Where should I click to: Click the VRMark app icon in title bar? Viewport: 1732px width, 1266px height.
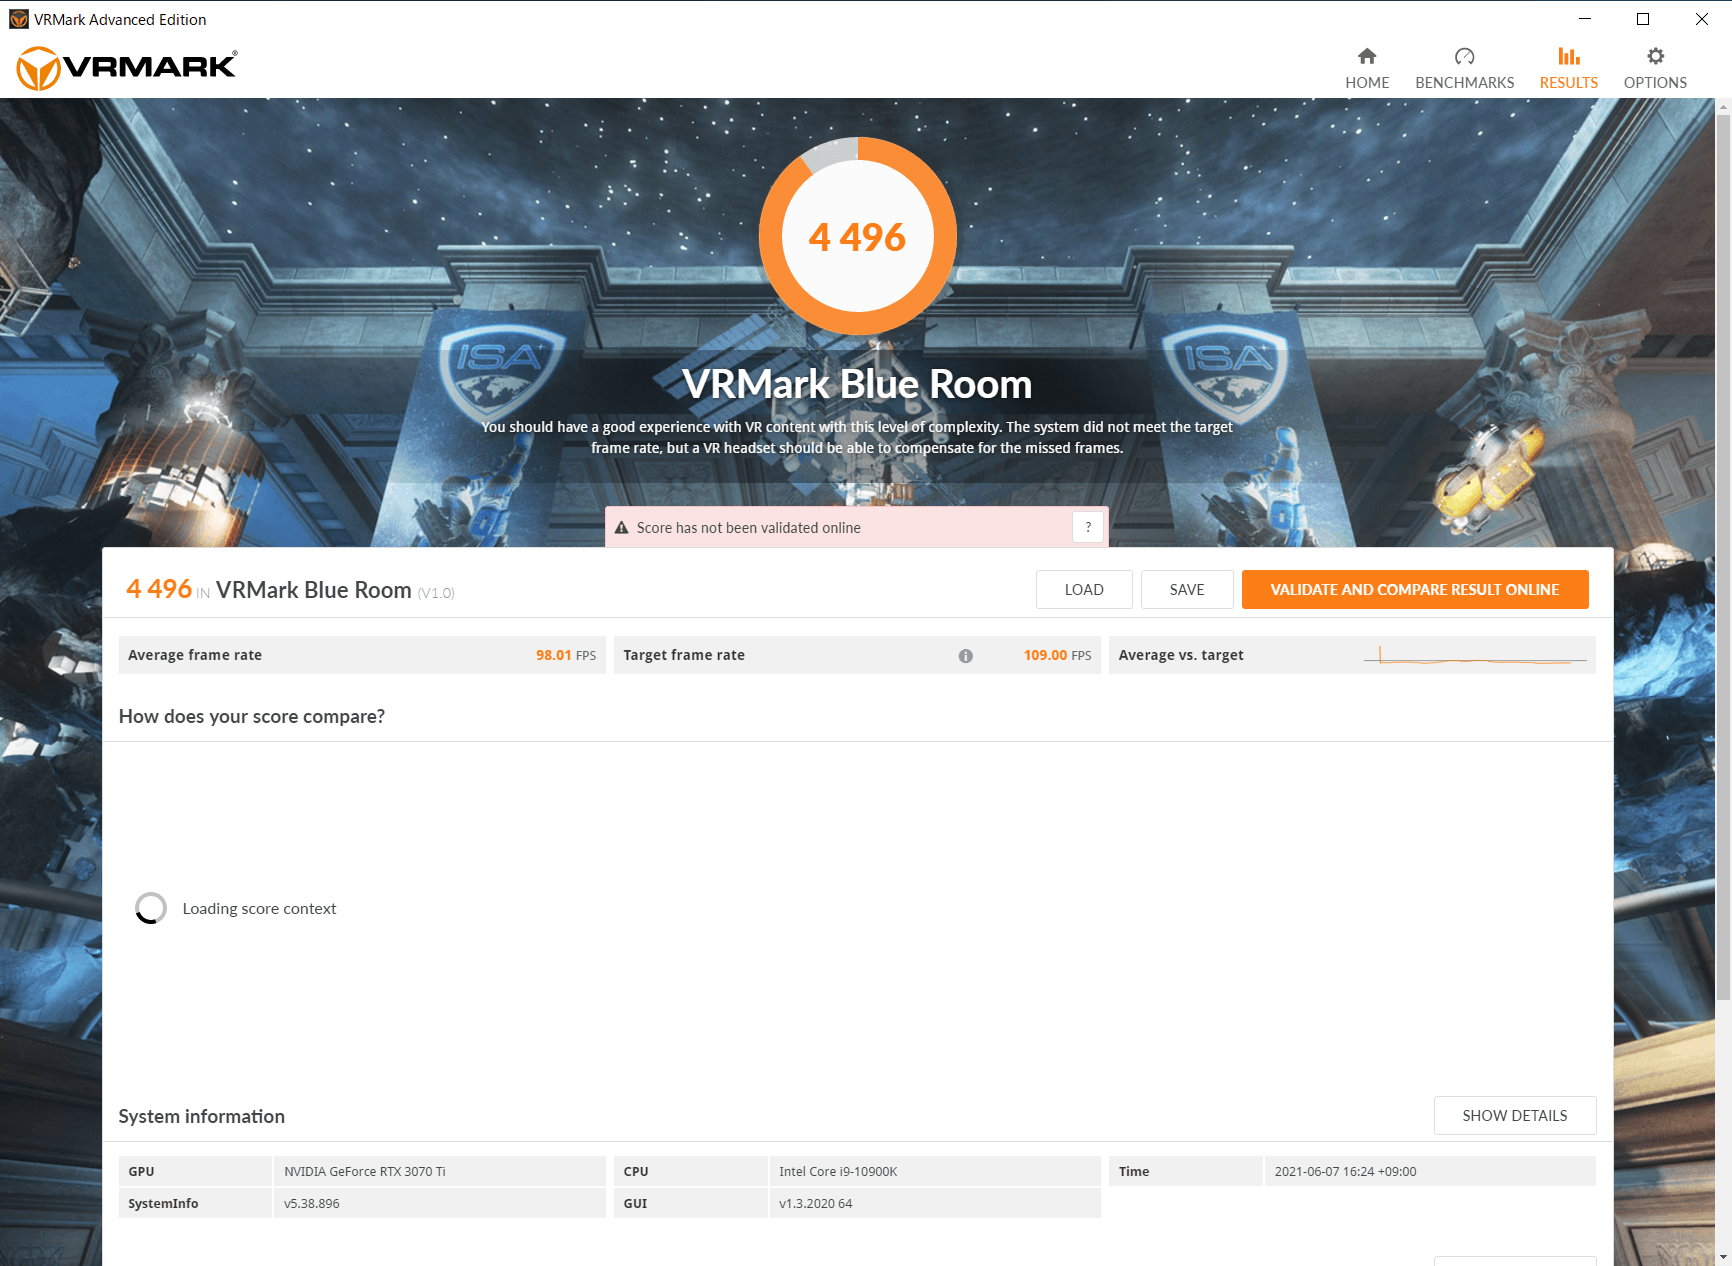[x=18, y=19]
